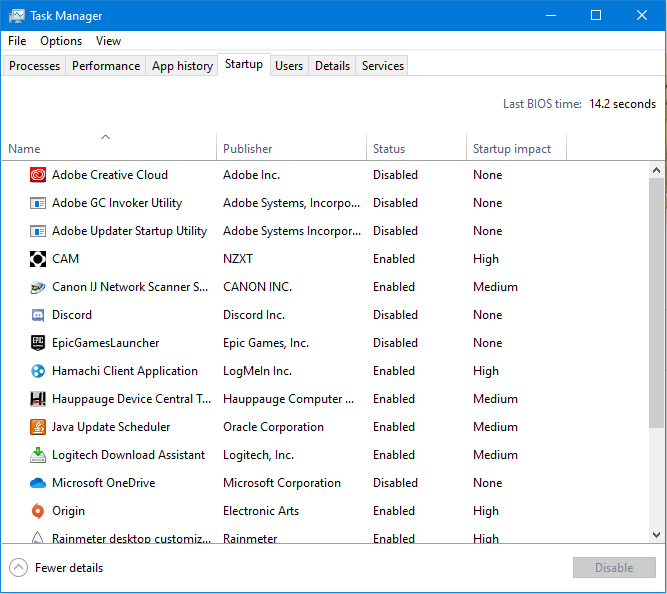Click the Adobe Creative Cloud icon
The image size is (667, 594).
tap(38, 175)
